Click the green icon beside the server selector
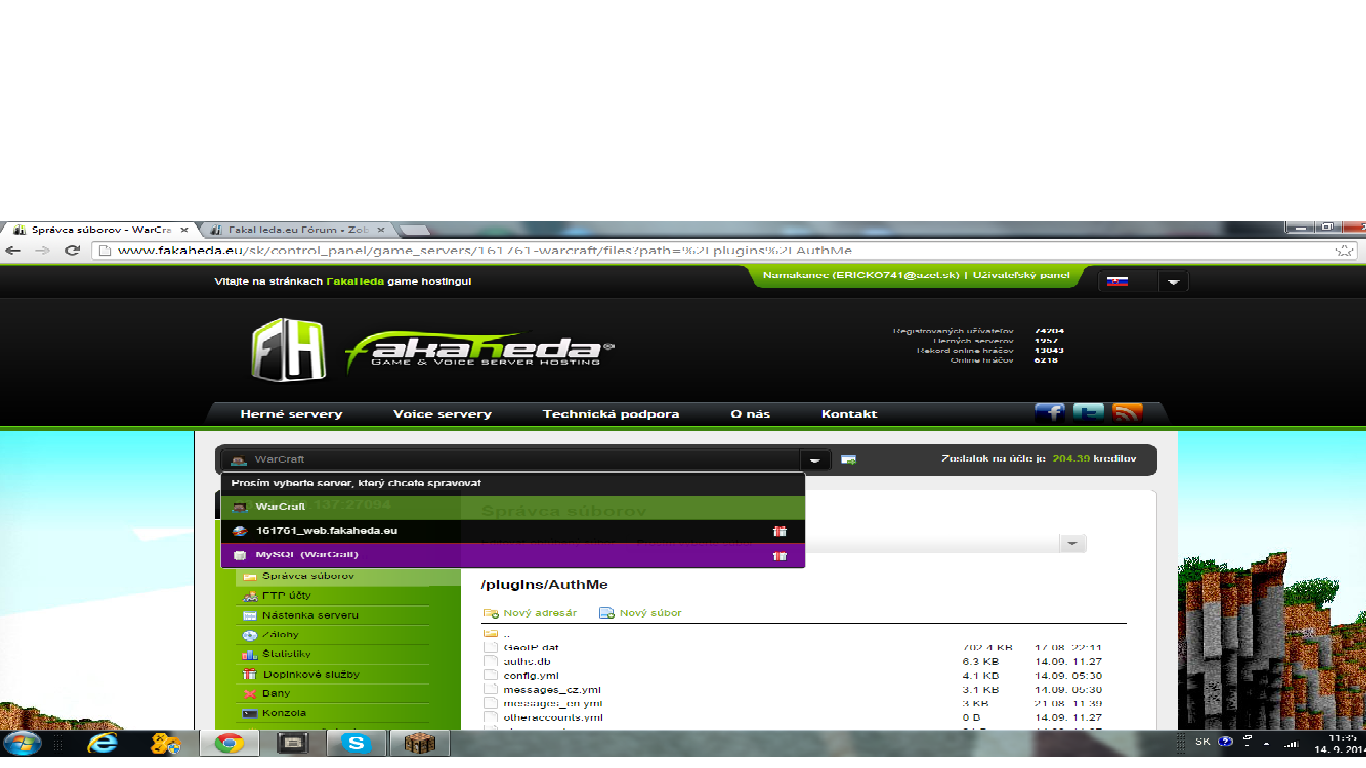1366x768 pixels. click(x=848, y=460)
